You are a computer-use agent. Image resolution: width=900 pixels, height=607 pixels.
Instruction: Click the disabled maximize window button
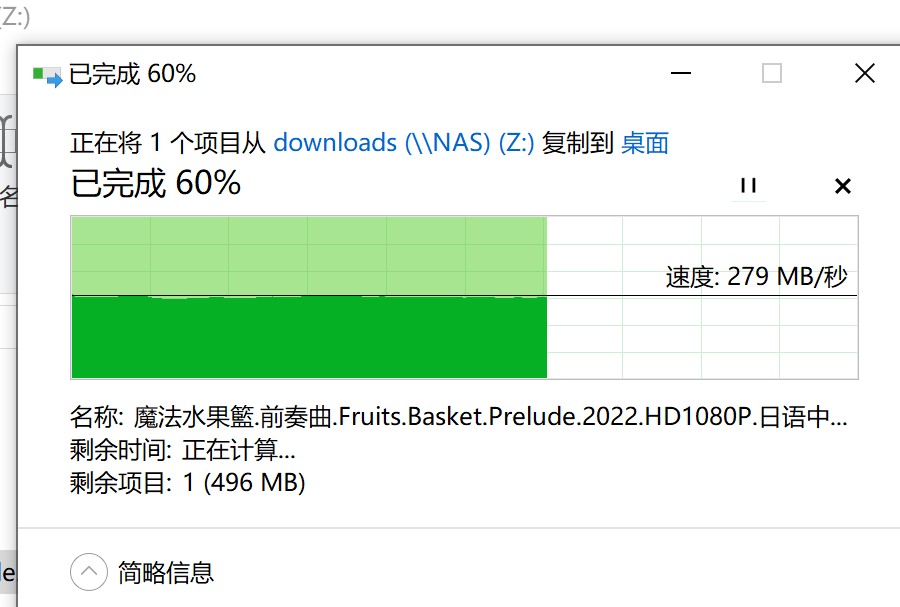click(x=771, y=73)
